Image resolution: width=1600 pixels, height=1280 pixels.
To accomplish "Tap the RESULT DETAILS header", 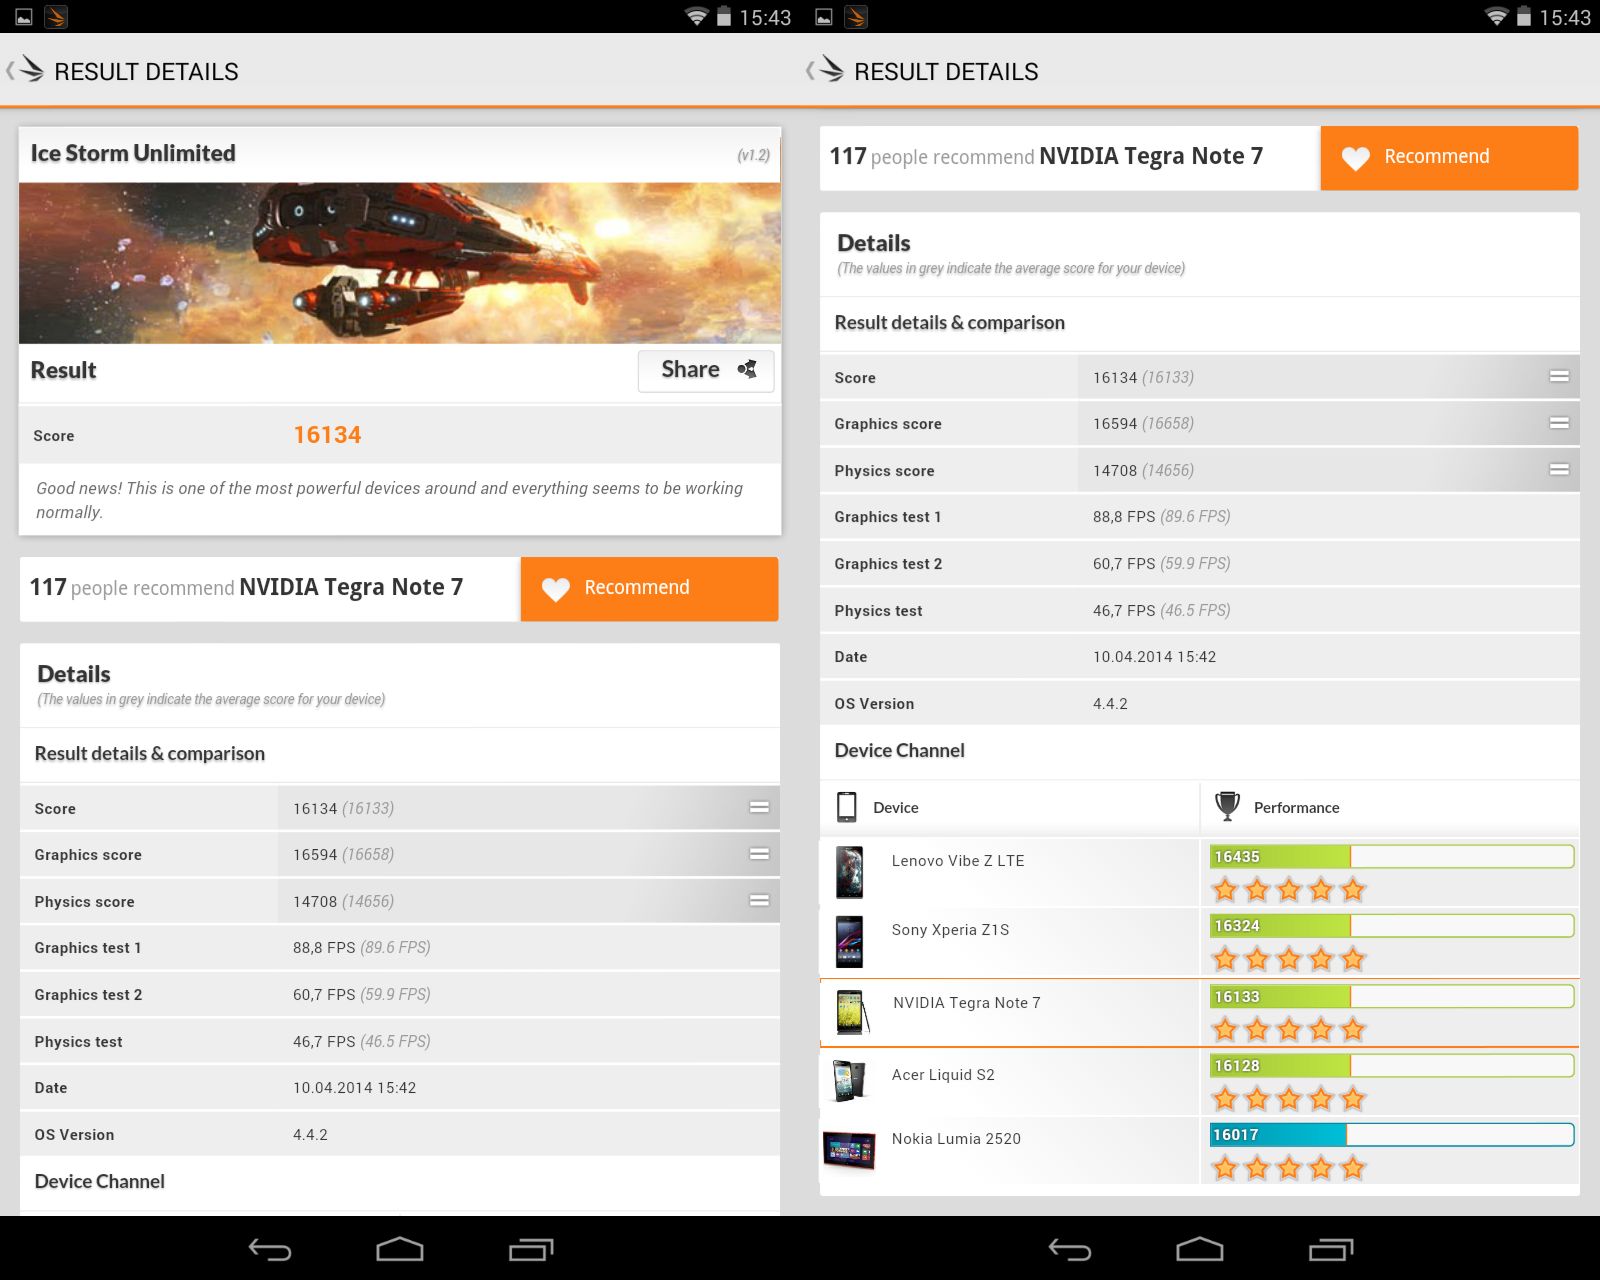I will pos(145,70).
